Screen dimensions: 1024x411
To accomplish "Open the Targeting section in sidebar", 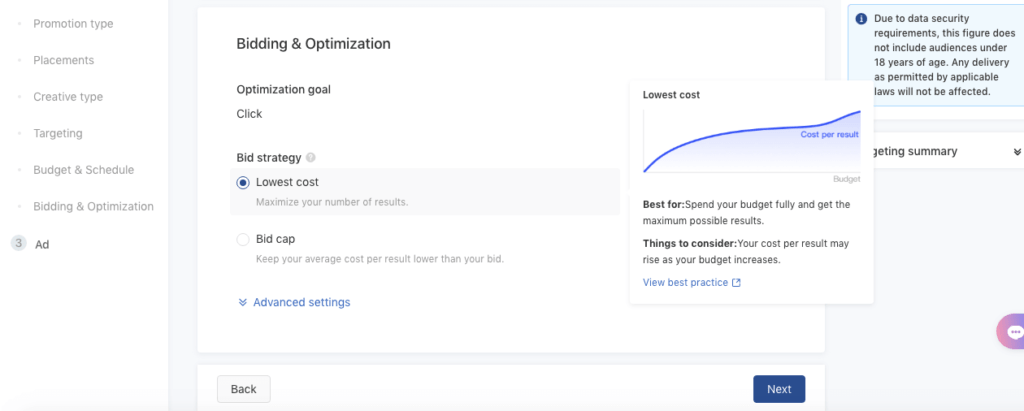I will 58,133.
